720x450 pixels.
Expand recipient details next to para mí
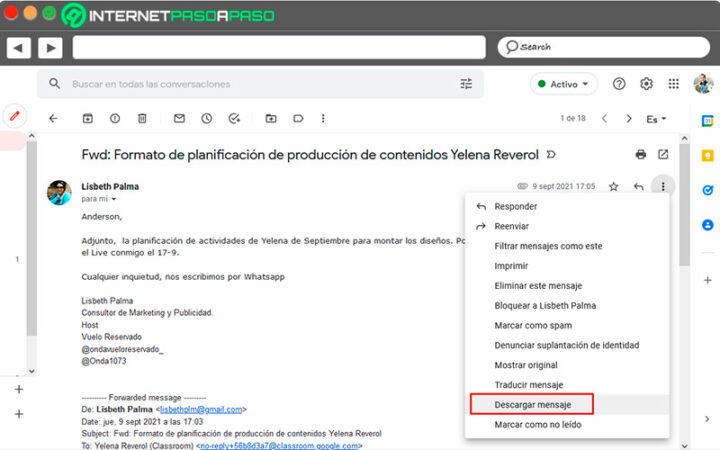click(x=113, y=199)
